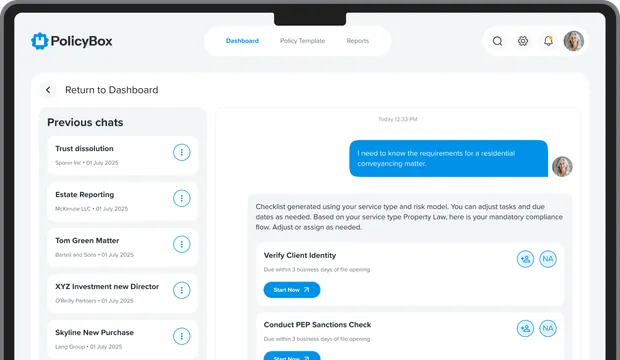Screen dimensions: 620x360
Task: Click 'Lang Group • 01 July 2025' subtitle
Action: tap(89, 347)
